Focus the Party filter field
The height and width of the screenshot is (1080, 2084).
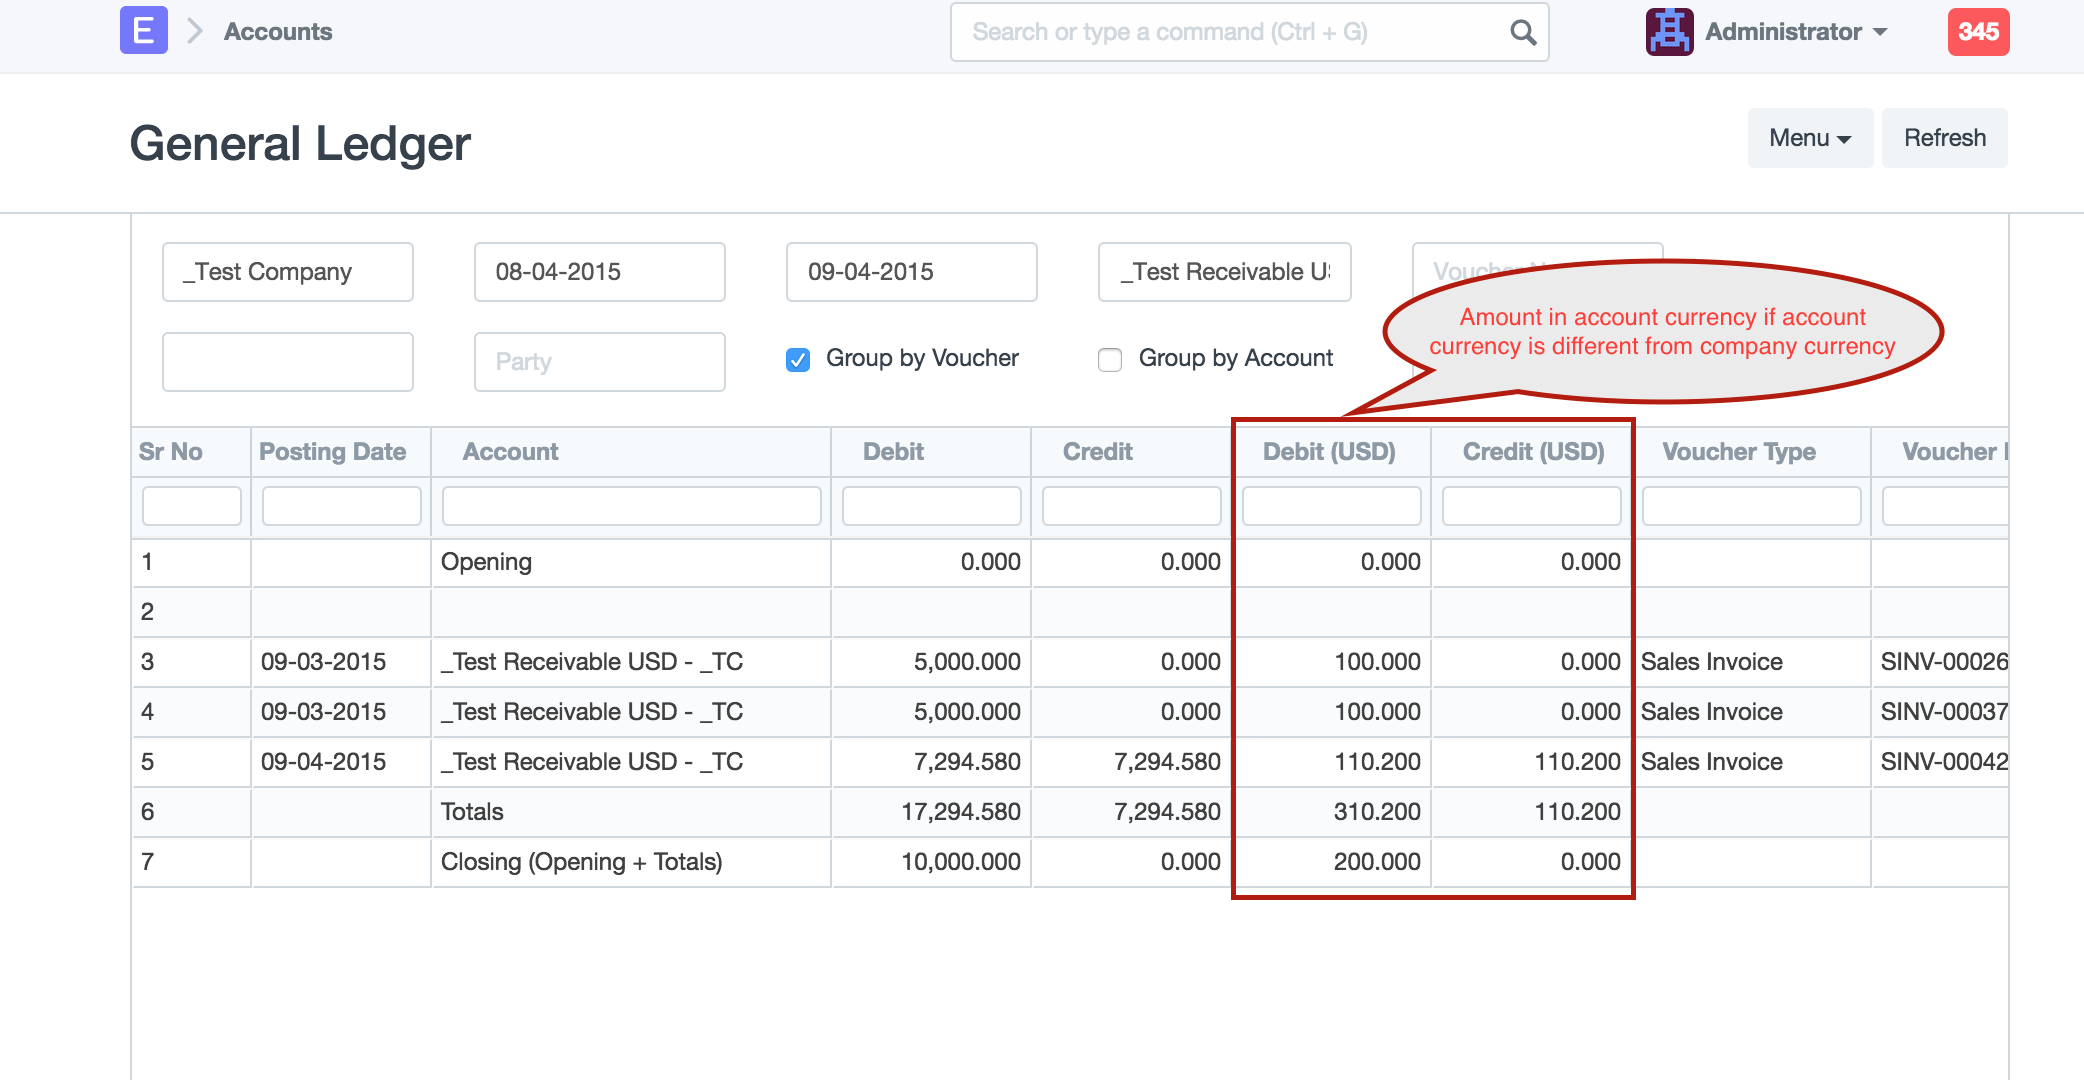click(599, 362)
